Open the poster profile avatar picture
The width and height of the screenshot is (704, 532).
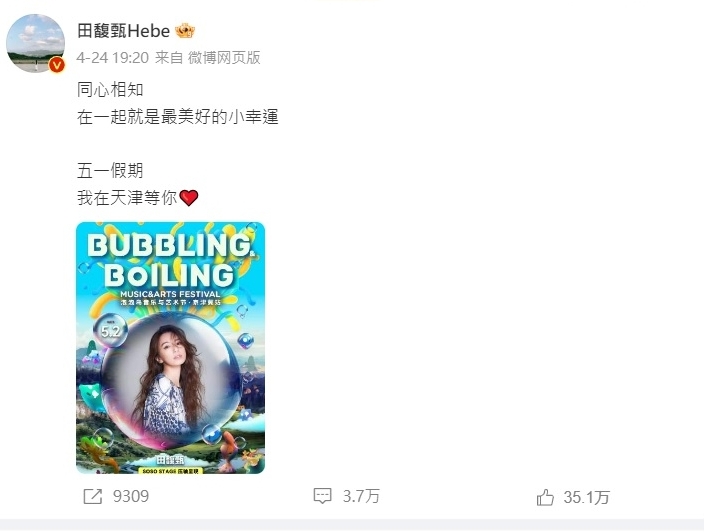tap(35, 43)
